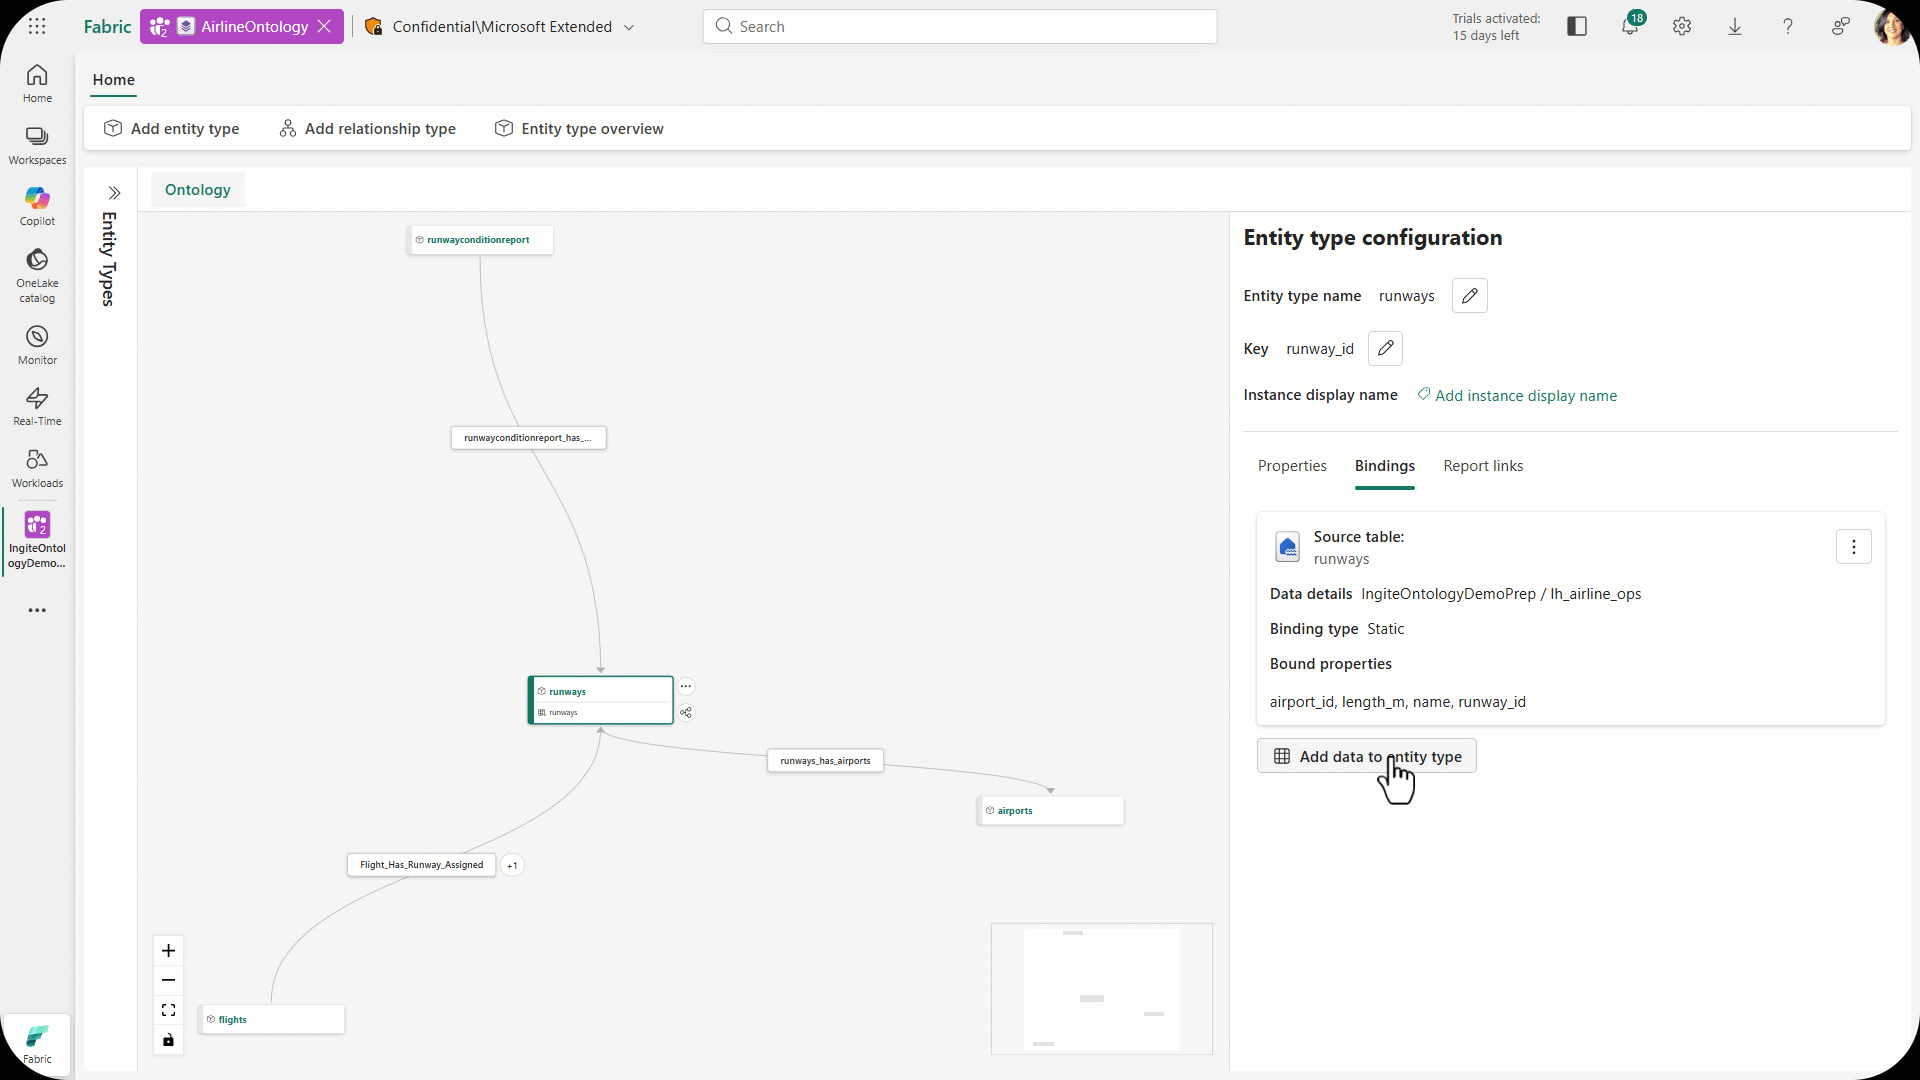Expand the Entity Types side panel
1920x1080 pixels.
(114, 193)
